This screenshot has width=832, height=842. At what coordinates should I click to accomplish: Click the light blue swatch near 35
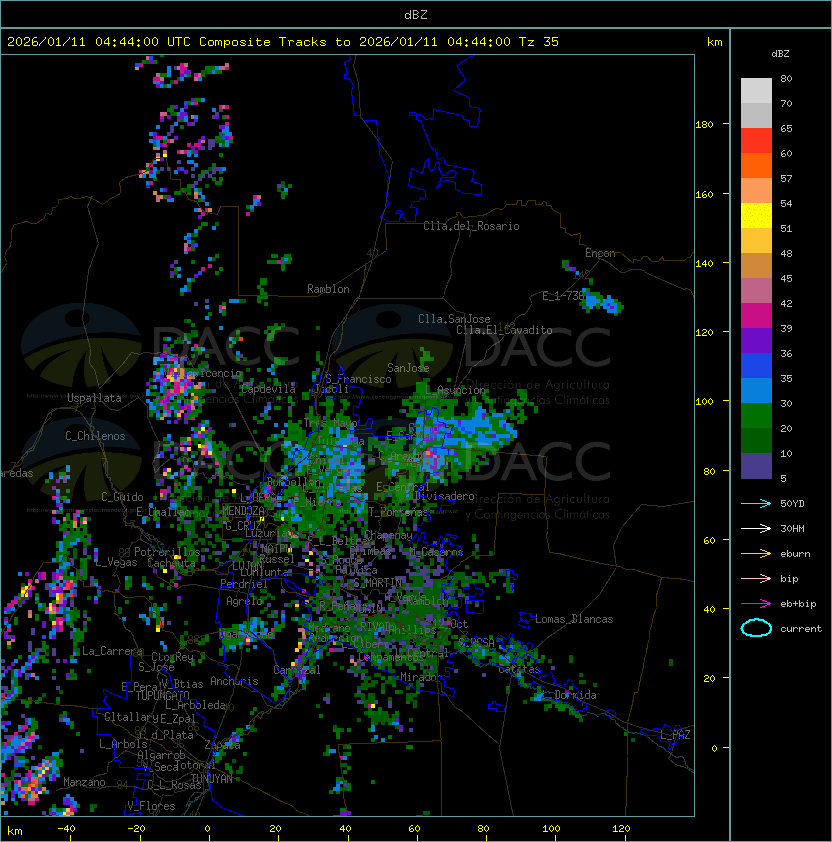[756, 391]
